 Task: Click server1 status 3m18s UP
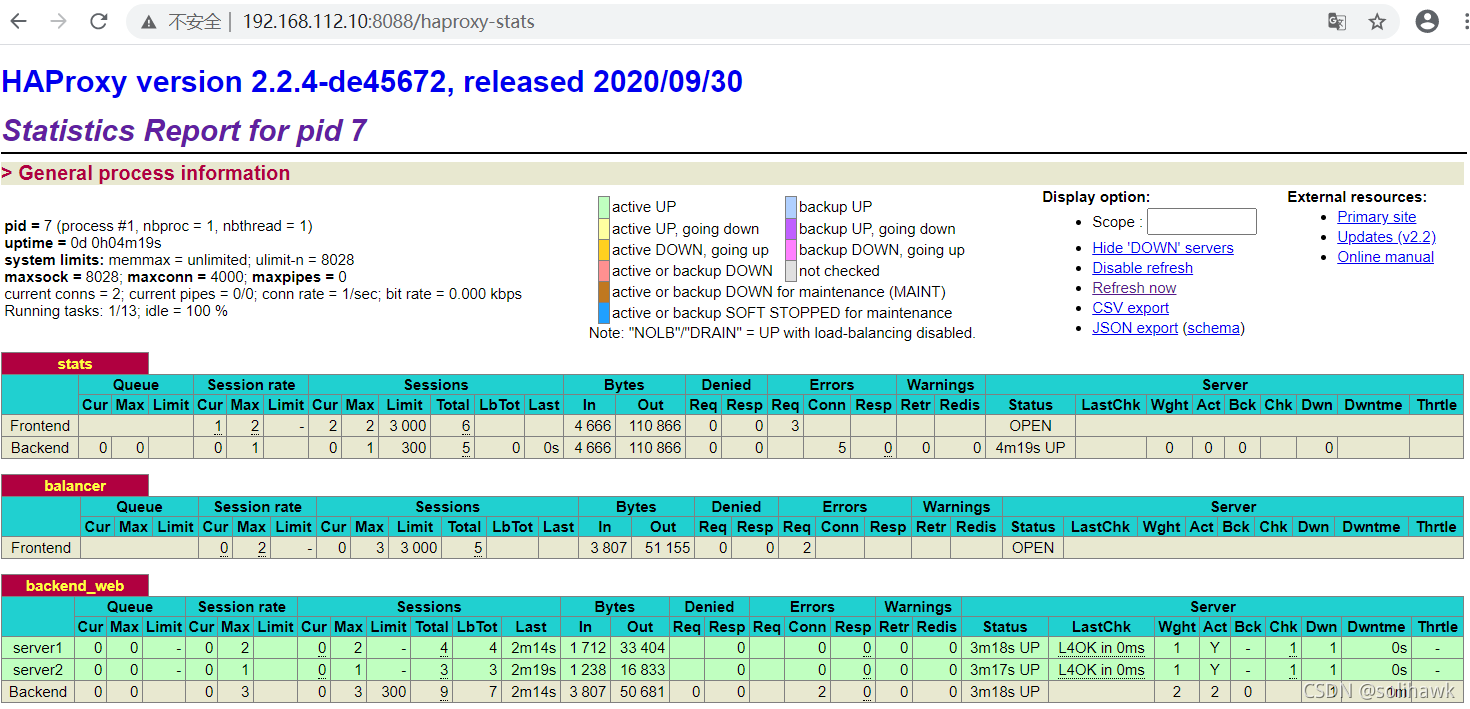1005,648
